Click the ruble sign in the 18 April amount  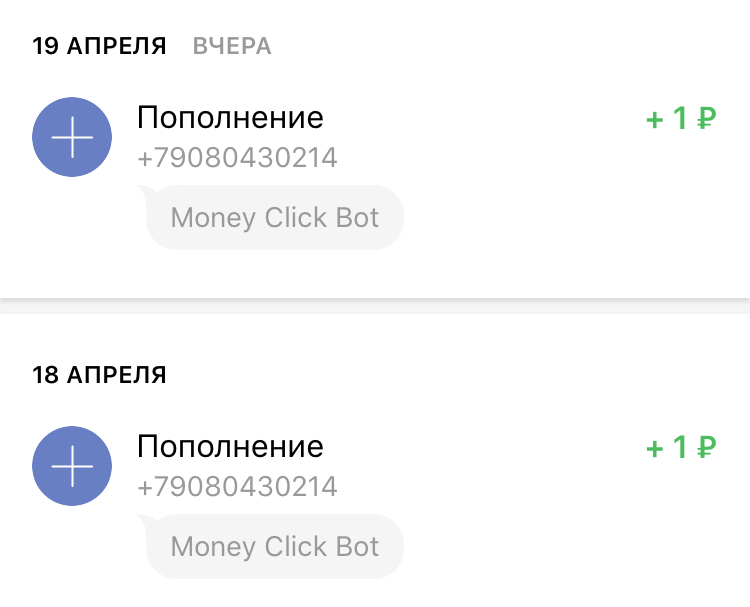[x=707, y=448]
